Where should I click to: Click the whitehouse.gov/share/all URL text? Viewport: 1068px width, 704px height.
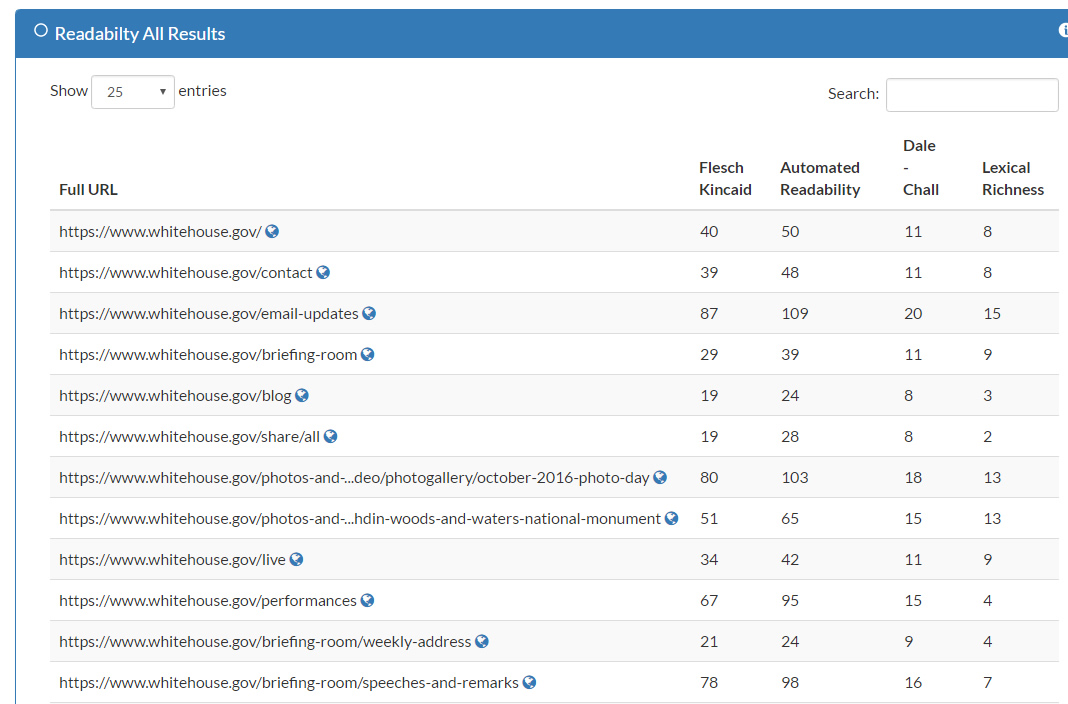[189, 436]
